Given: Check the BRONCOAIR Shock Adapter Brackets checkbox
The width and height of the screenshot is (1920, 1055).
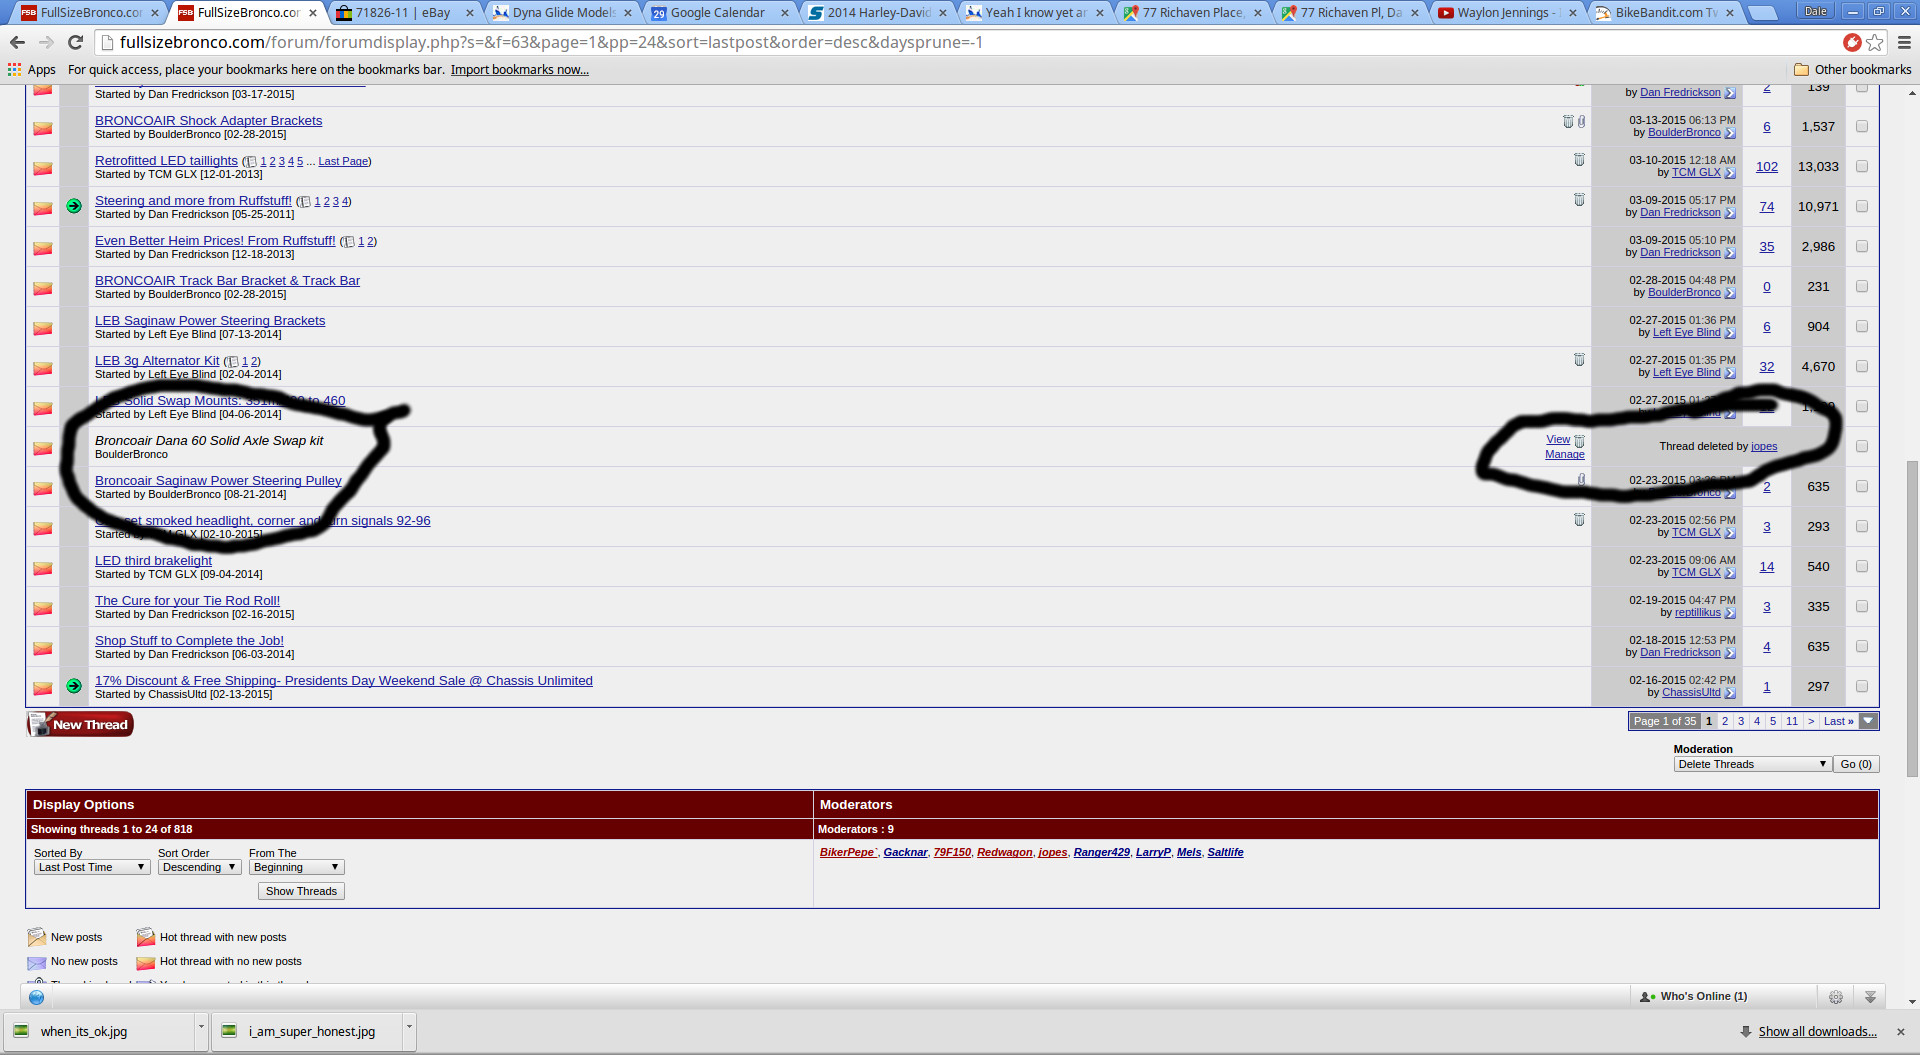Looking at the screenshot, I should click(x=1862, y=126).
